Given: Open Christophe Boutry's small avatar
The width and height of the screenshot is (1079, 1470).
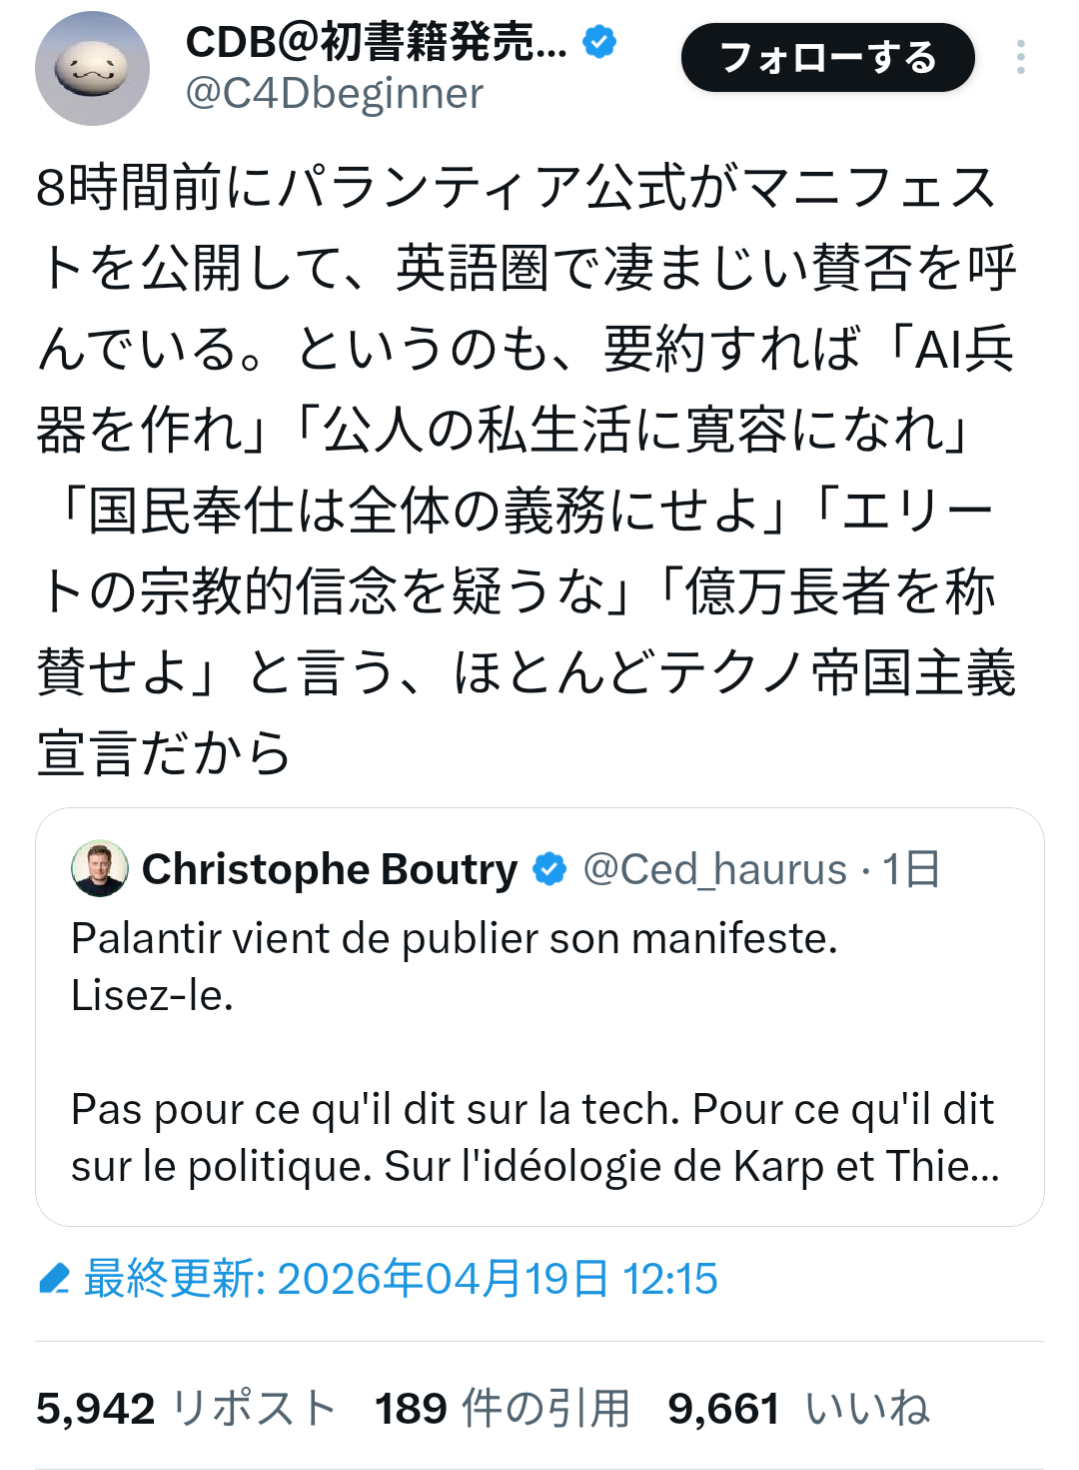Looking at the screenshot, I should click(100, 868).
